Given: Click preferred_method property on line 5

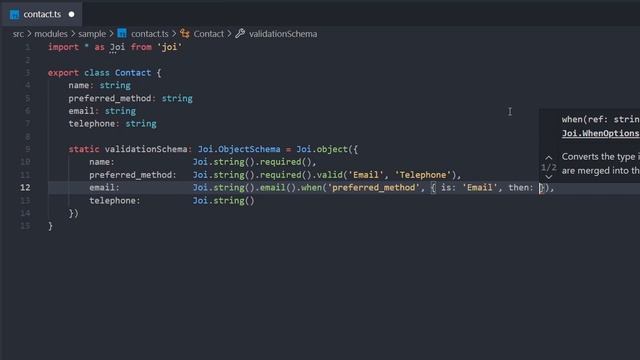Looking at the screenshot, I should [x=110, y=98].
